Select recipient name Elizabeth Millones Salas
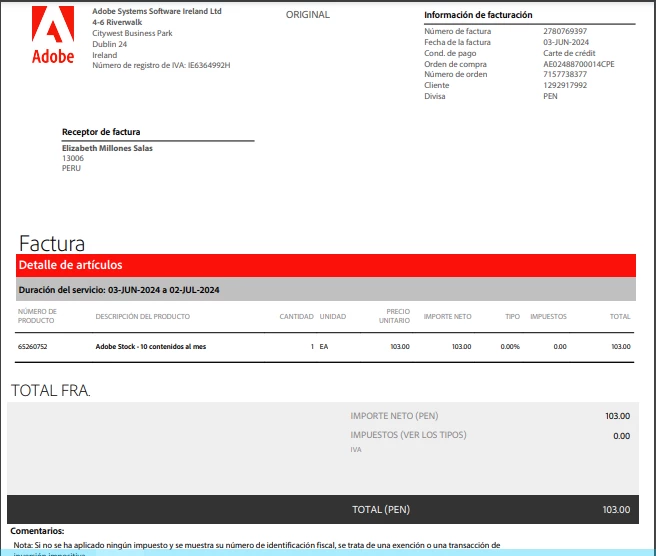Image resolution: width=656 pixels, height=556 pixels. (107, 148)
